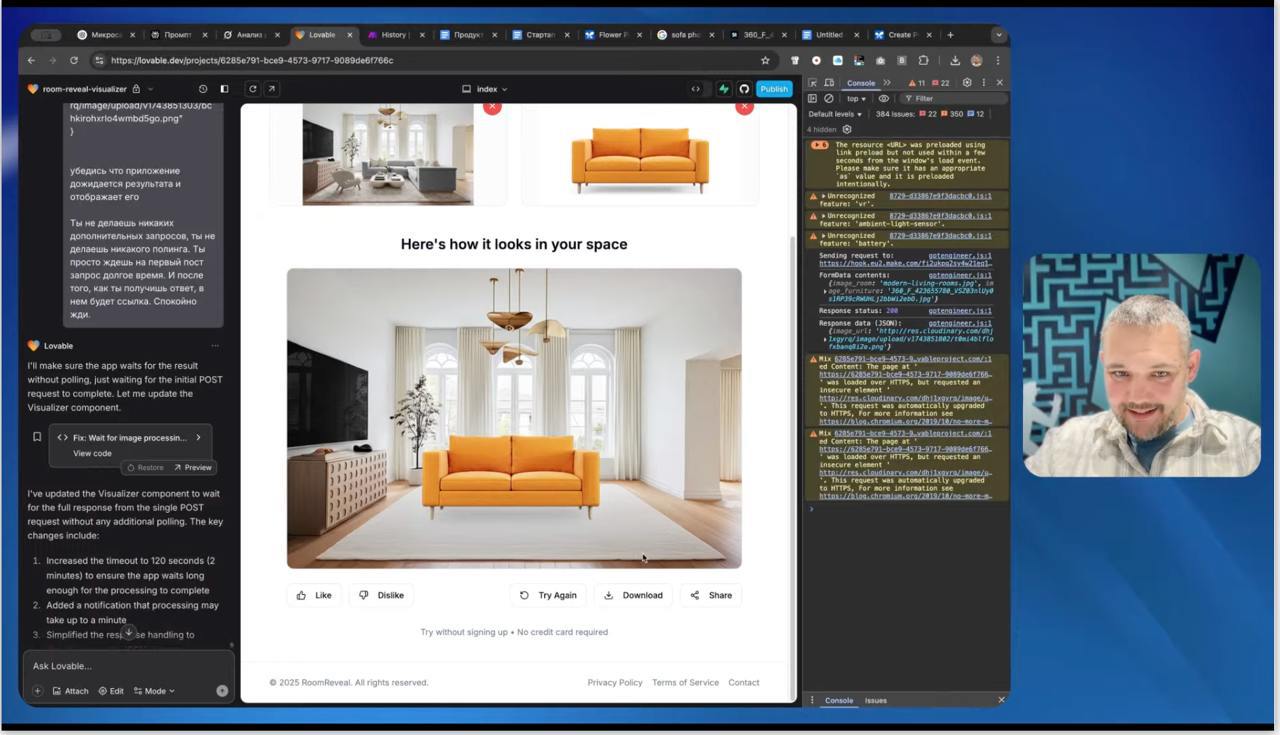Switch to the Untitled browser tab
1280x735 pixels.
pyautogui.click(x=829, y=35)
